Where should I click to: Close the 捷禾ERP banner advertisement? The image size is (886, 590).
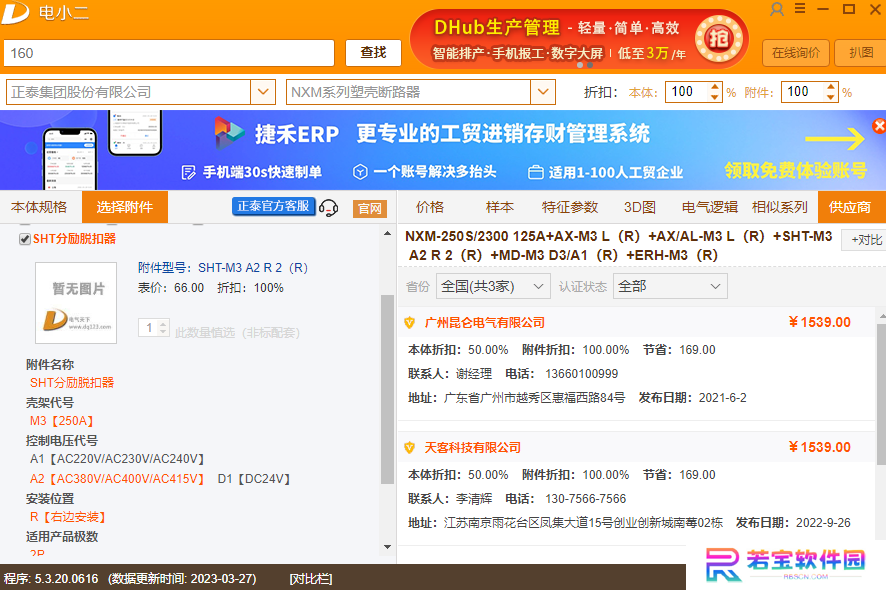(x=879, y=126)
